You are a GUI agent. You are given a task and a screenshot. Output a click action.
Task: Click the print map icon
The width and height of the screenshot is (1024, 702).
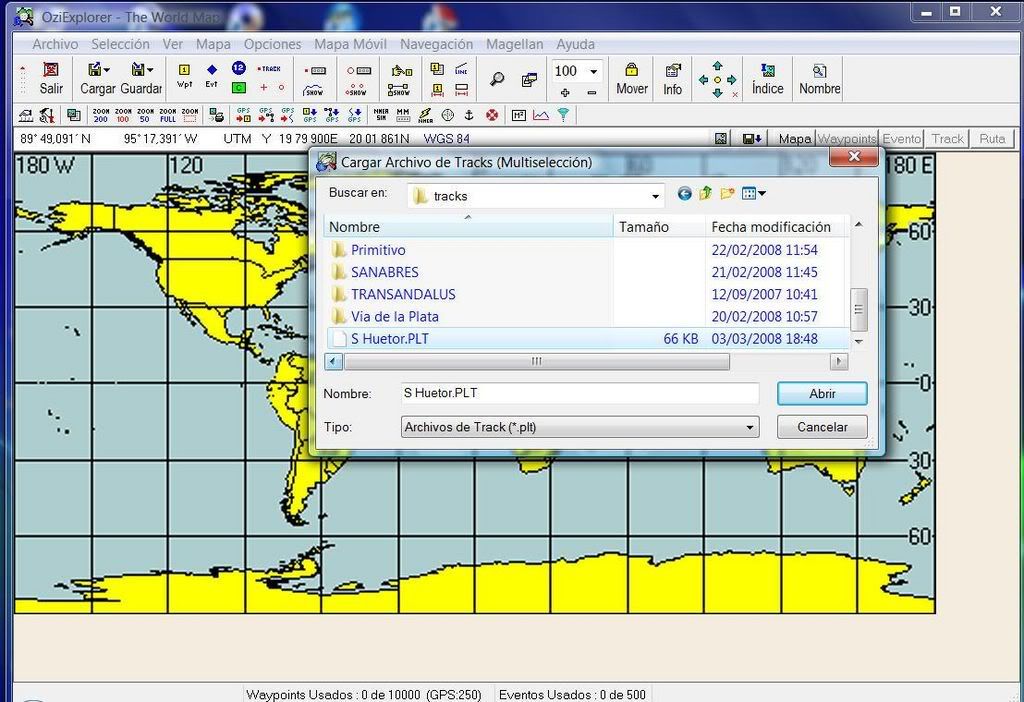[217, 116]
